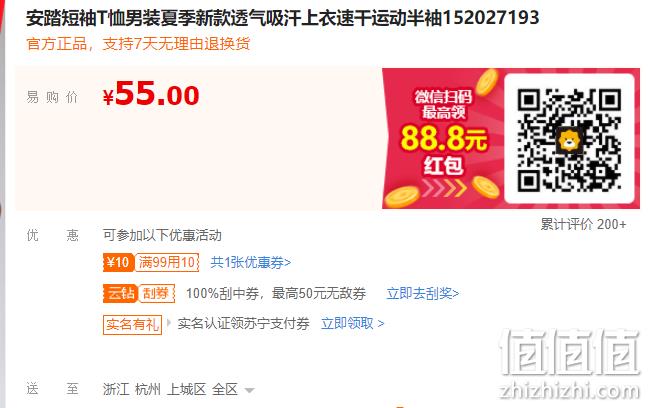649x408 pixels.
Task: Click the ¥10 coupon badge
Action: [118, 262]
